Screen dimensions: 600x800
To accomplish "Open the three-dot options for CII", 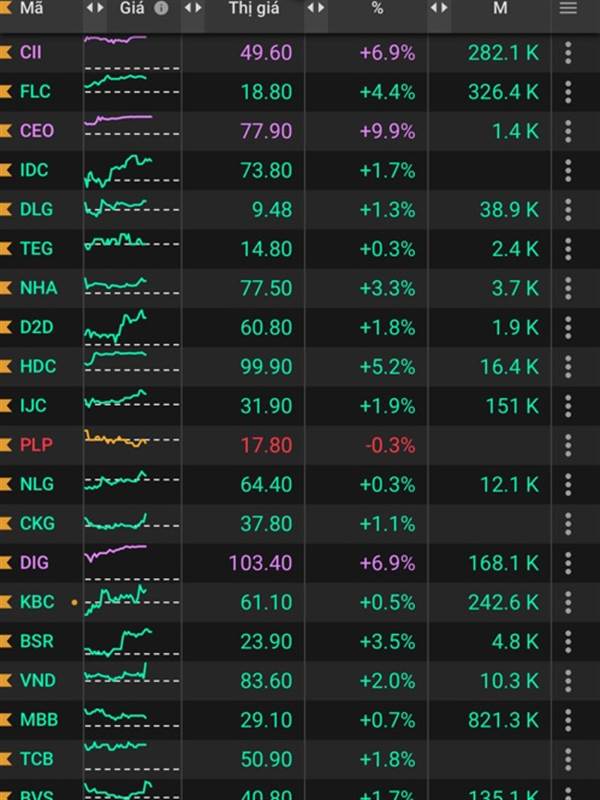I will click(x=568, y=53).
